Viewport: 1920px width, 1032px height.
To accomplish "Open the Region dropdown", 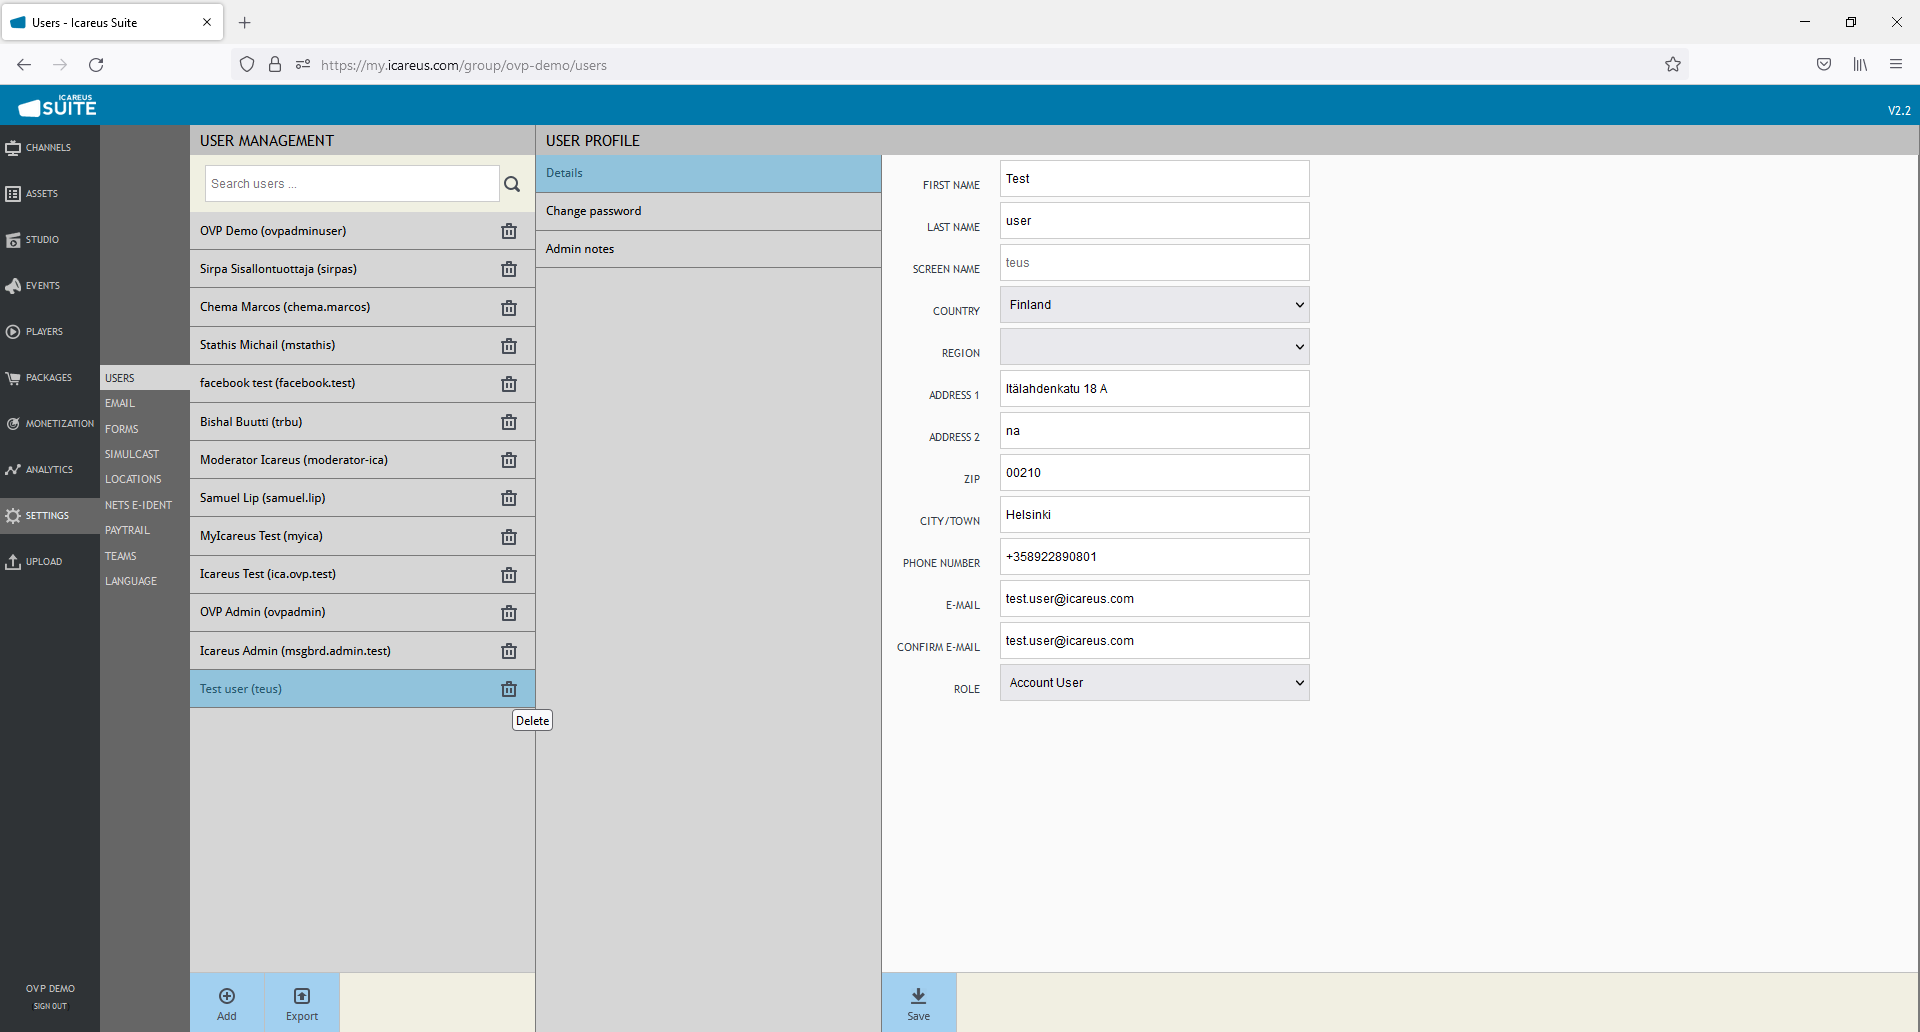I will tap(1154, 347).
